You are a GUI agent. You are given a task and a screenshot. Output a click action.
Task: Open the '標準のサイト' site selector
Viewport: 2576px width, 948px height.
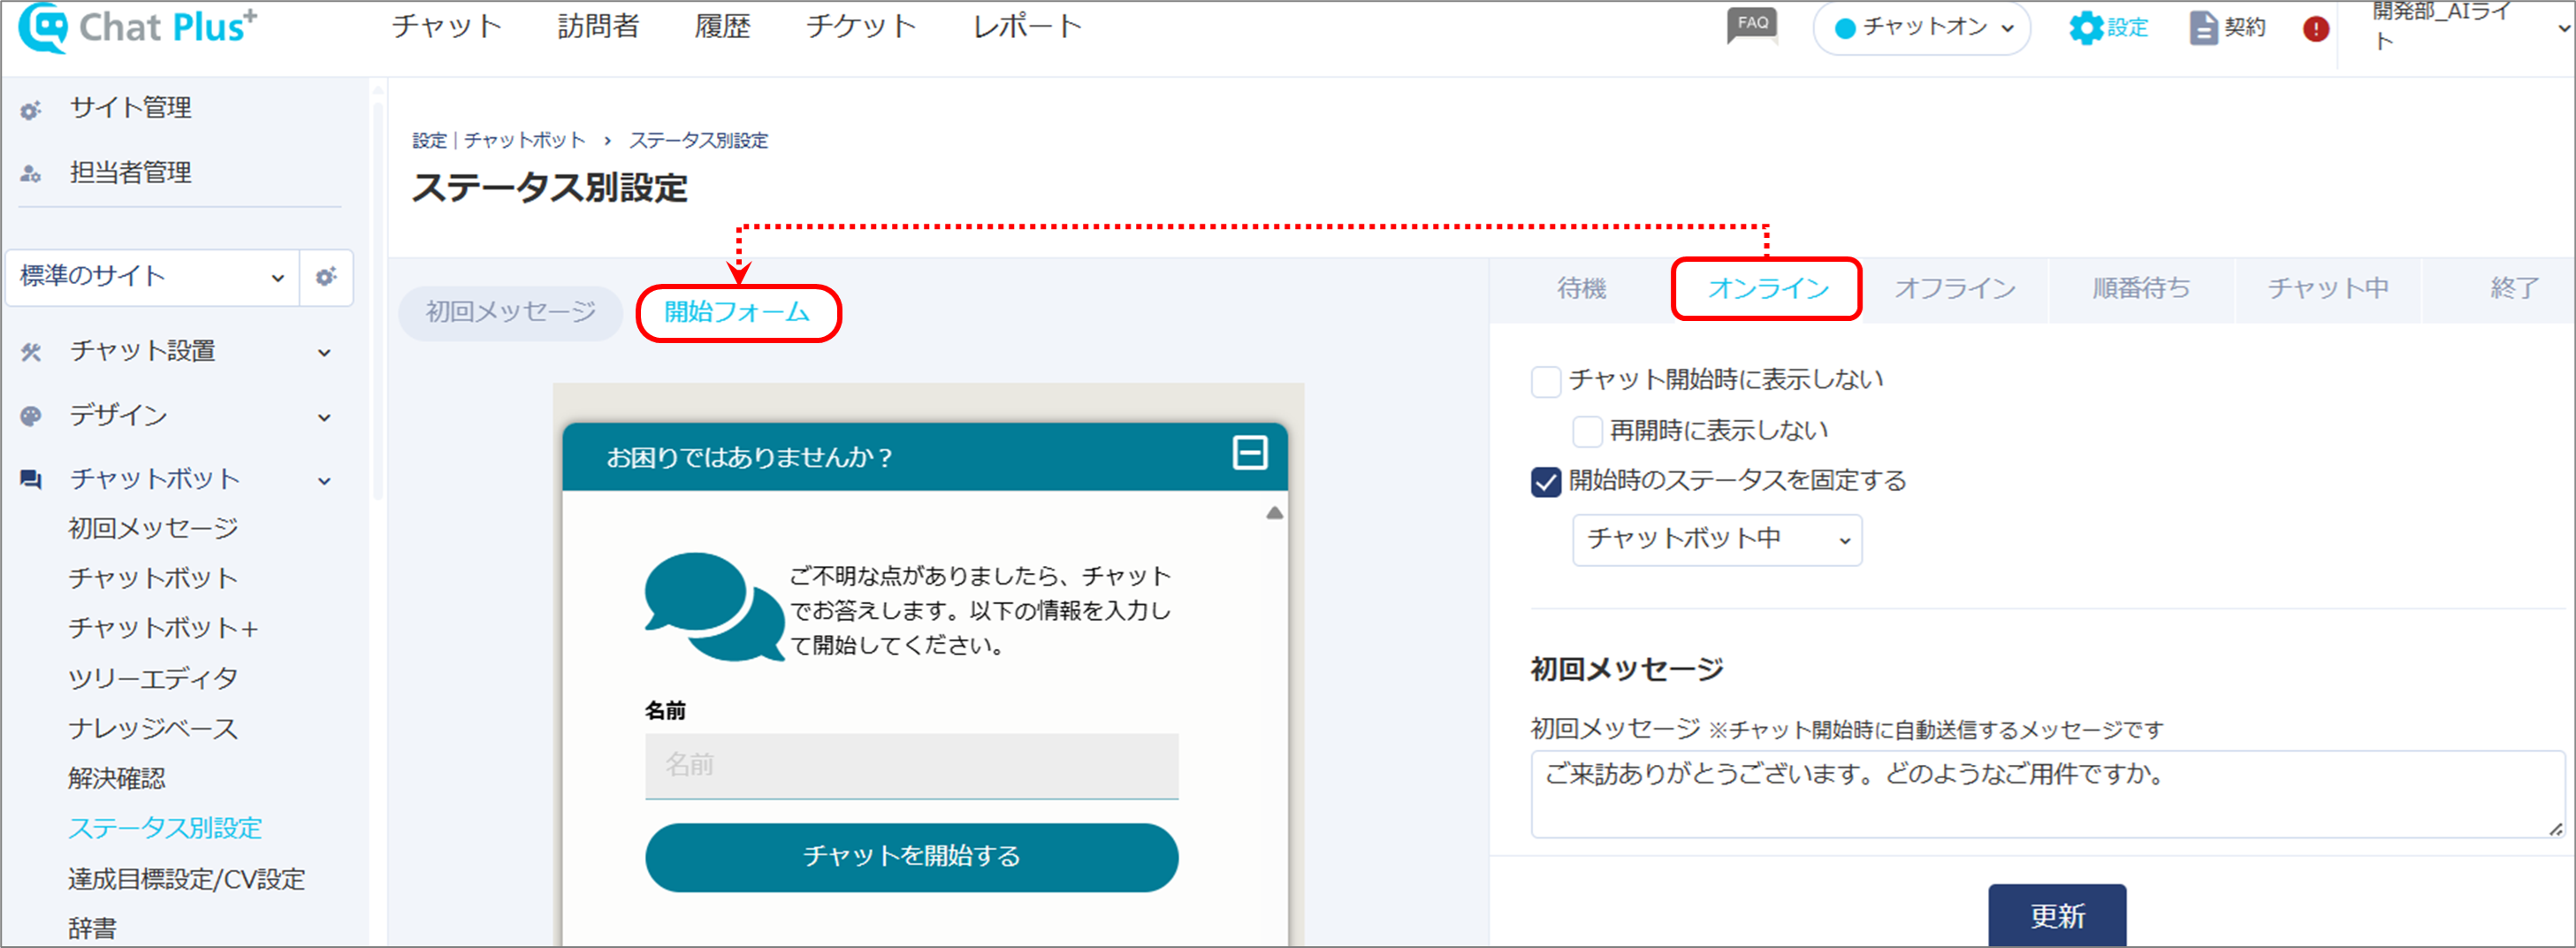[152, 277]
